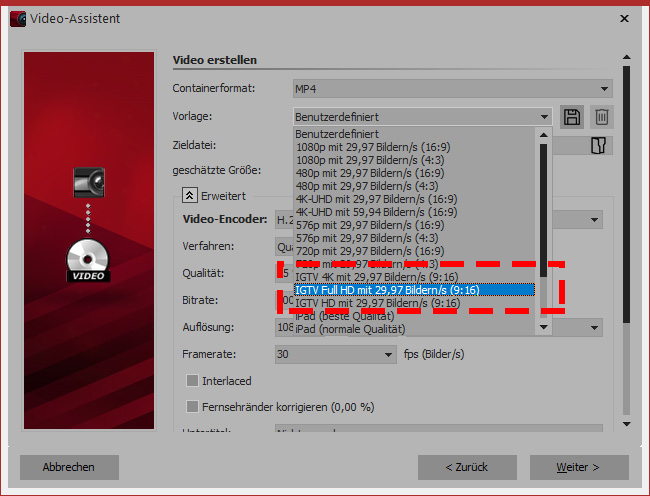650x496 pixels.
Task: Click the Bitrate label
Action: [x=200, y=300]
